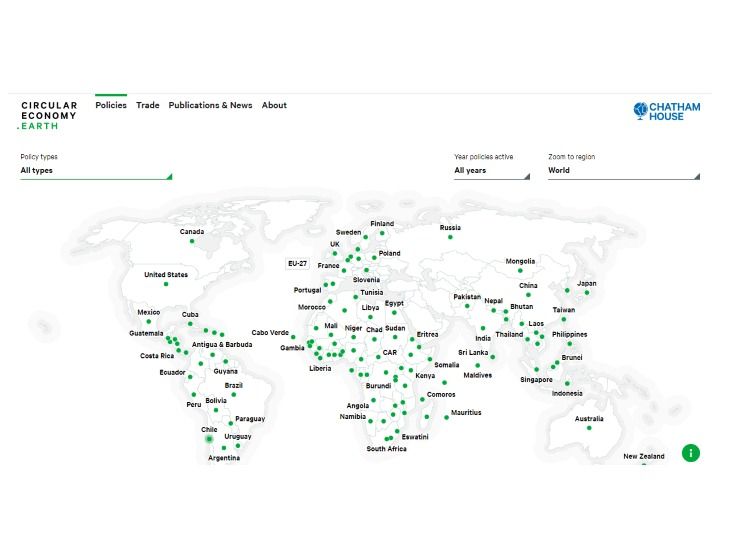This screenshot has width=729, height=547.
Task: Click the United States map dot
Action: [x=166, y=284]
